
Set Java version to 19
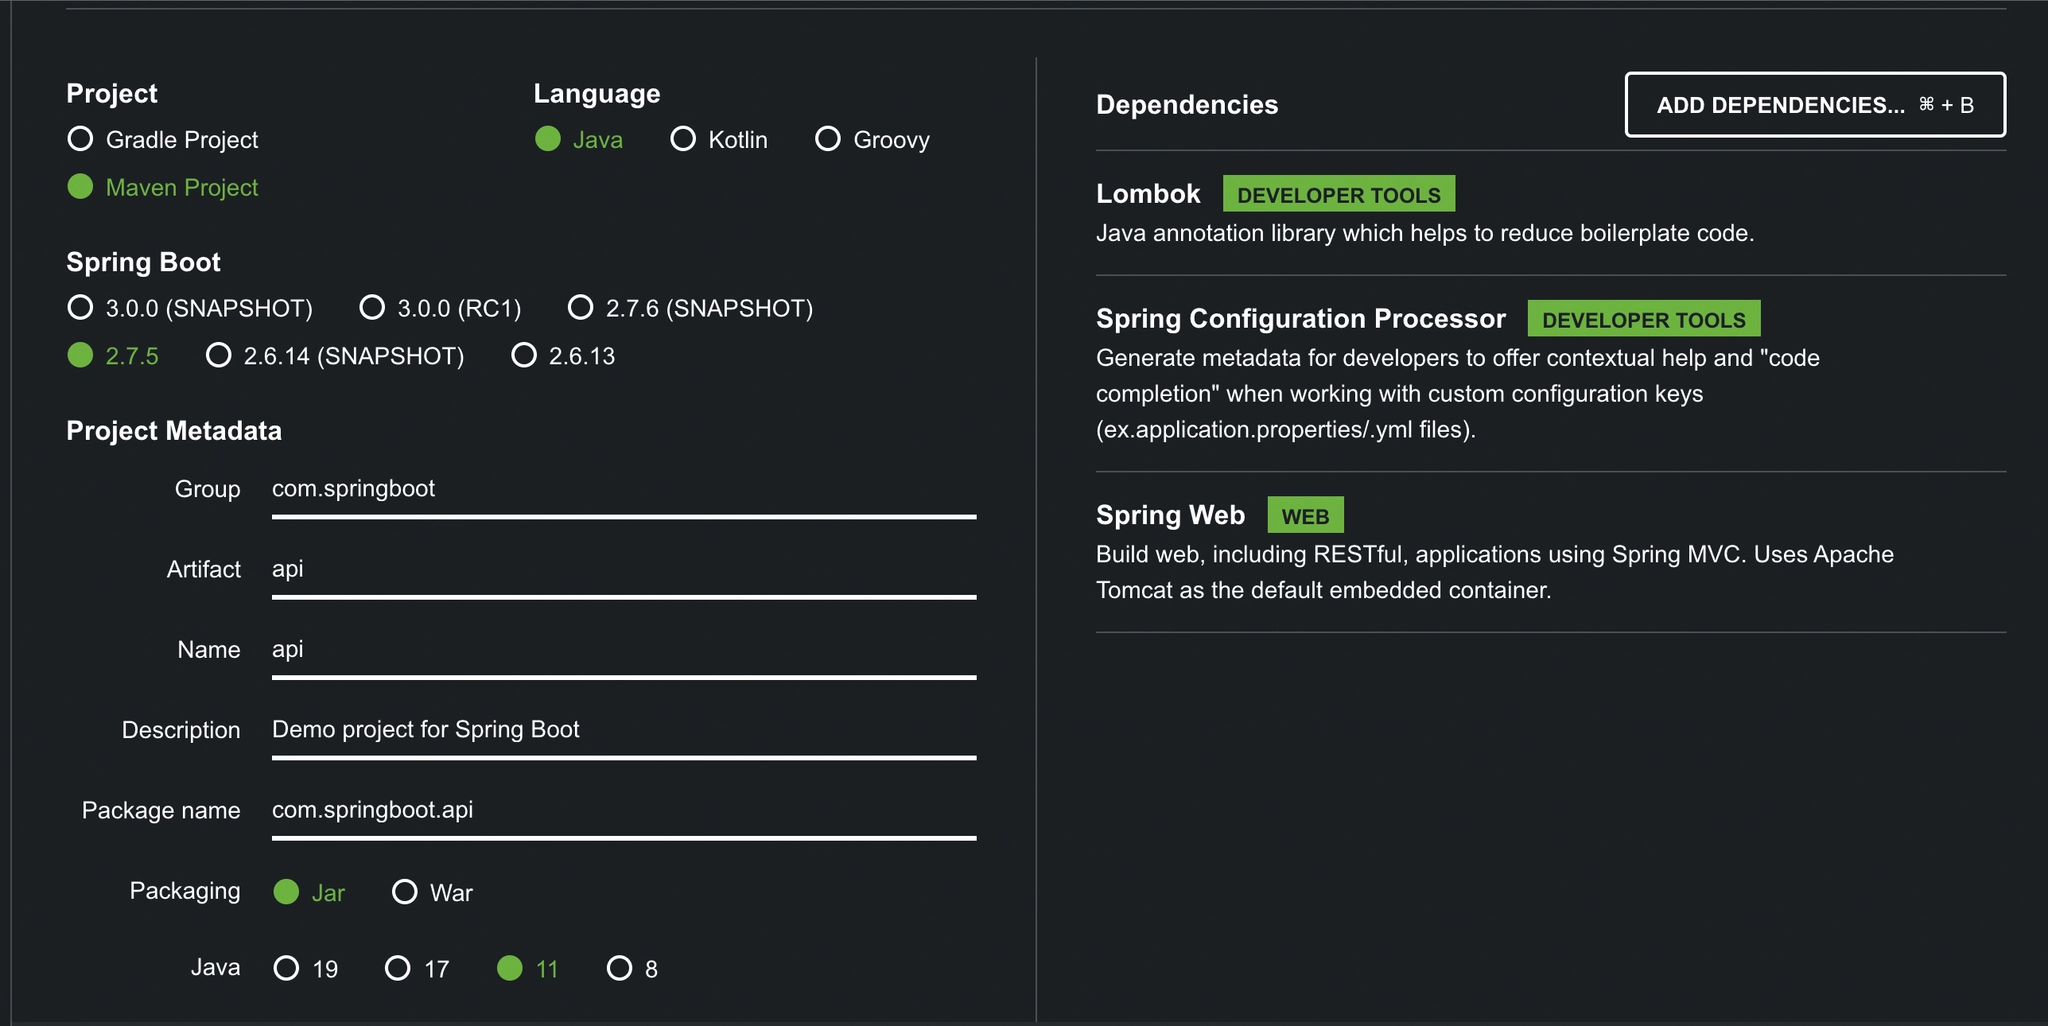tap(287, 968)
